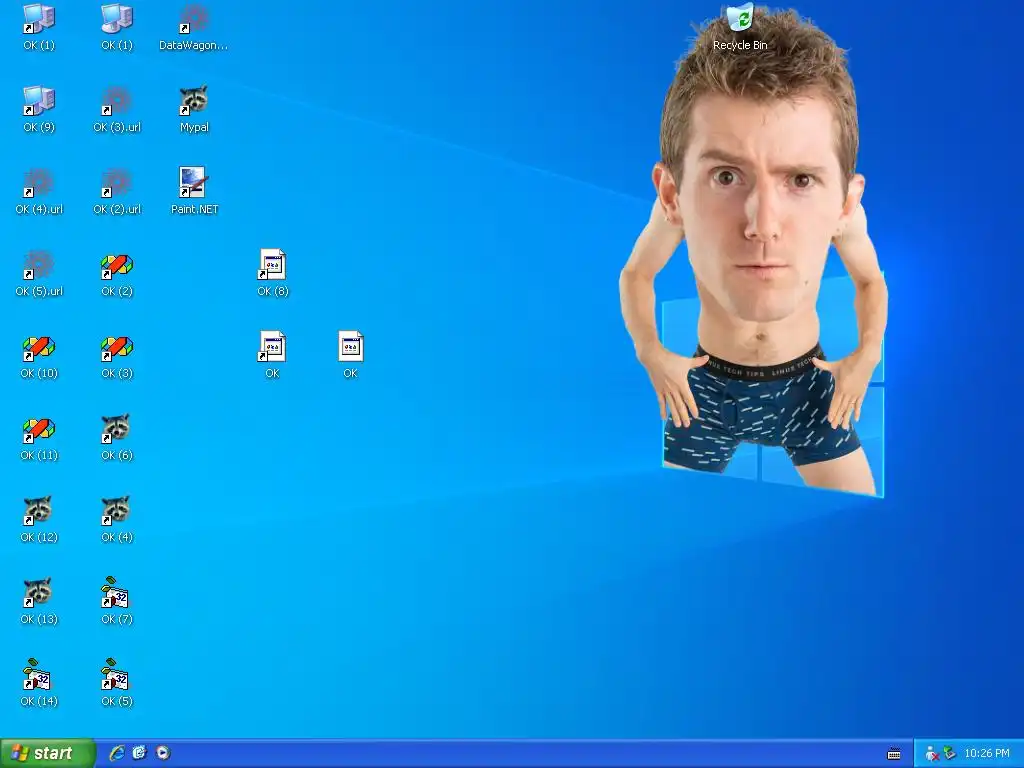Click the OK (3).url shortcut icon
The width and height of the screenshot is (1024, 768).
117,109
